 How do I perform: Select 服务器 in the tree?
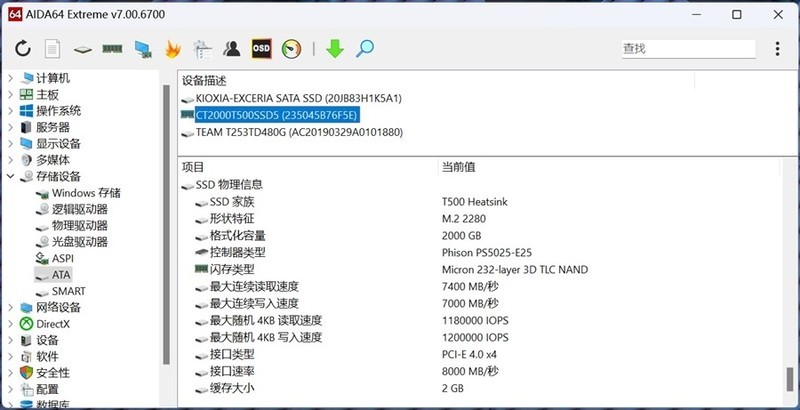[x=53, y=127]
